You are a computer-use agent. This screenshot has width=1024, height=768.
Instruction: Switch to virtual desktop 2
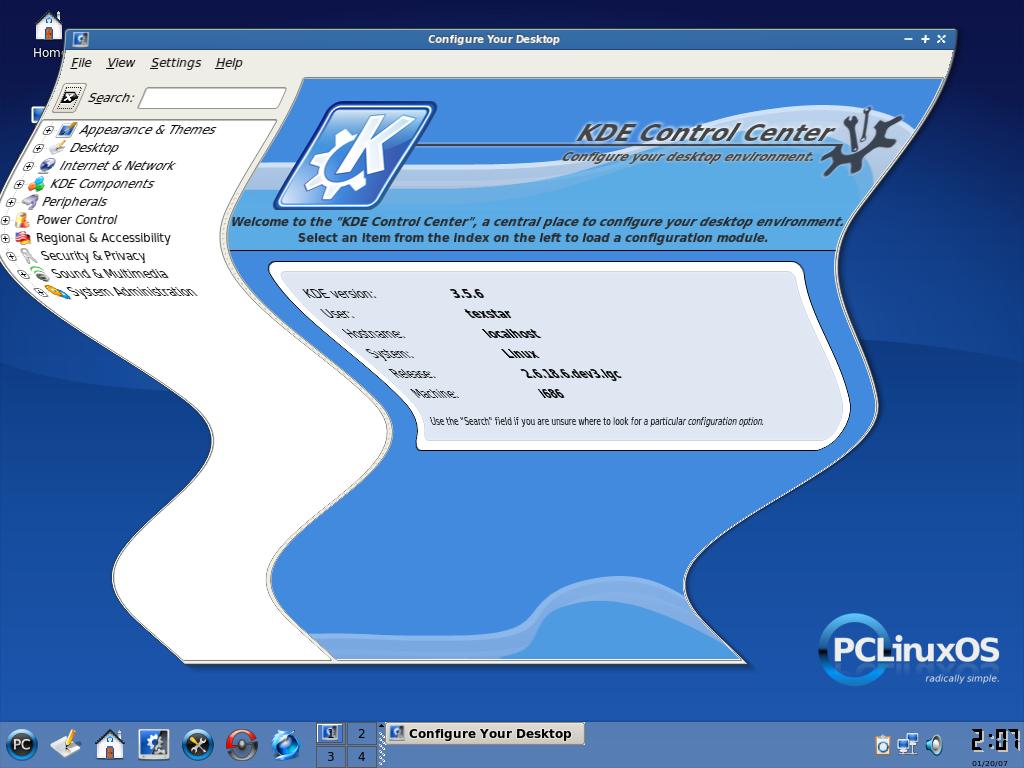(x=362, y=733)
